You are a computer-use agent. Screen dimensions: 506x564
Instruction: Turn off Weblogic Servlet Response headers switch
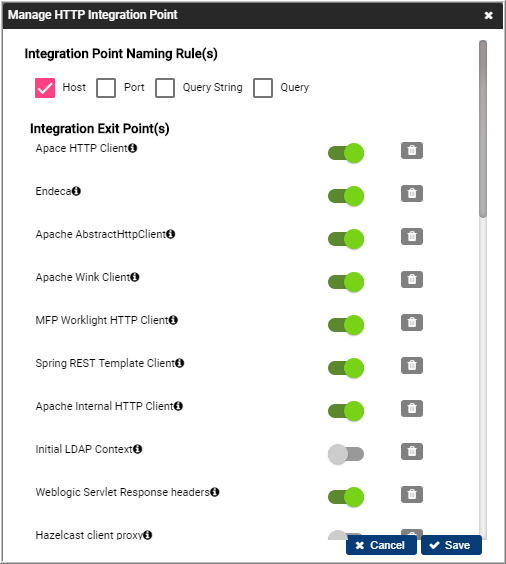pyautogui.click(x=346, y=497)
